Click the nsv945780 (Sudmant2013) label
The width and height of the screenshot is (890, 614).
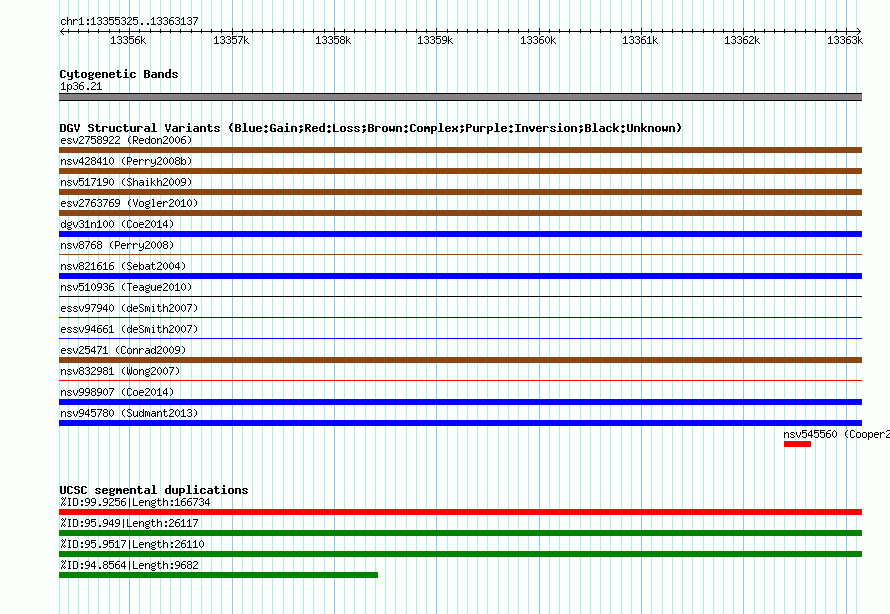tap(129, 413)
